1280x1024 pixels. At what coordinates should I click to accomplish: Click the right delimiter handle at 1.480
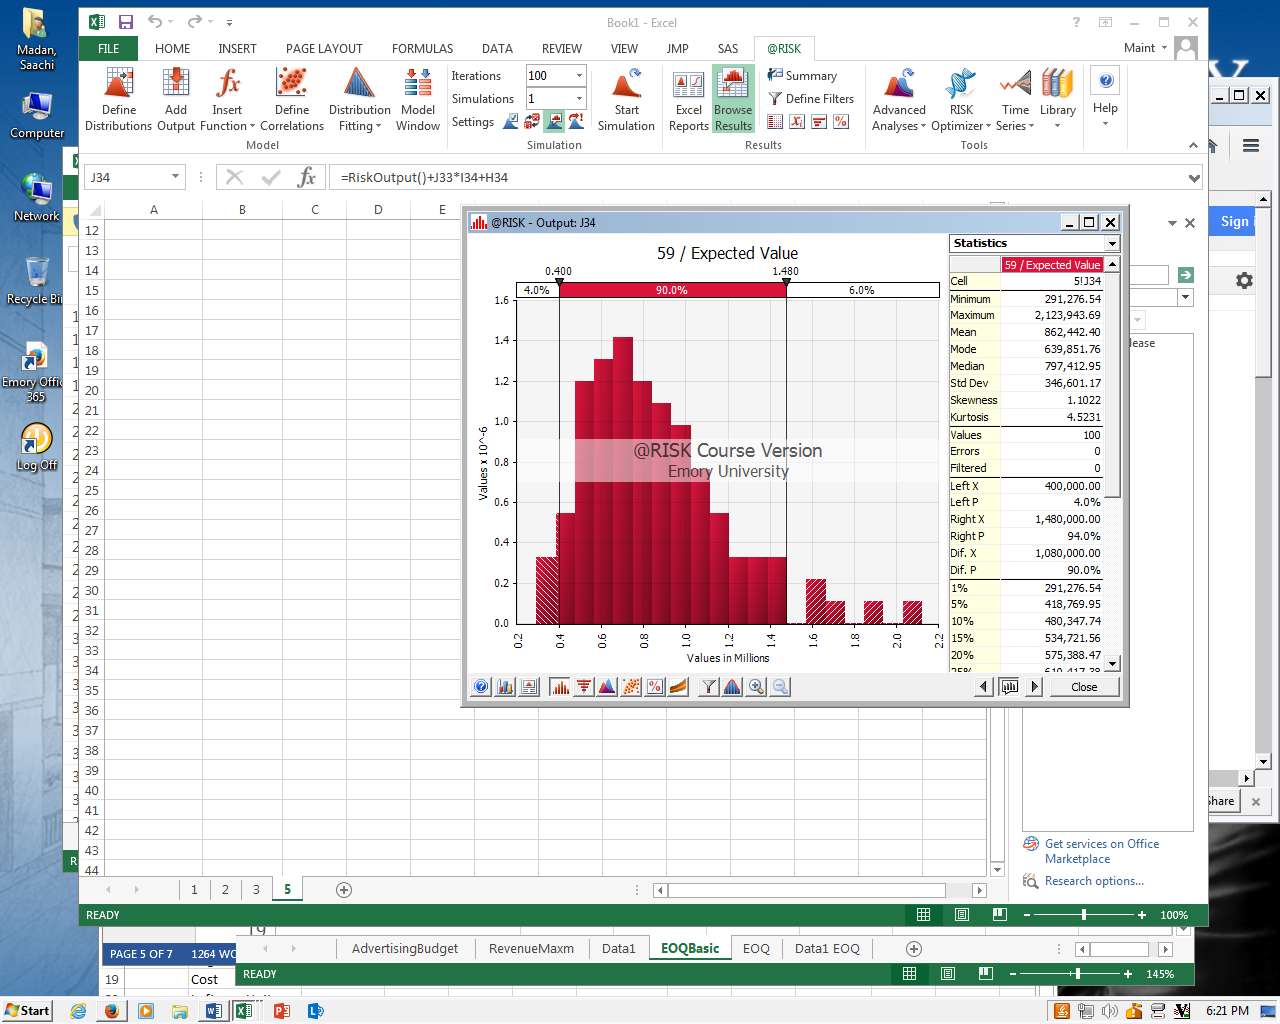786,283
